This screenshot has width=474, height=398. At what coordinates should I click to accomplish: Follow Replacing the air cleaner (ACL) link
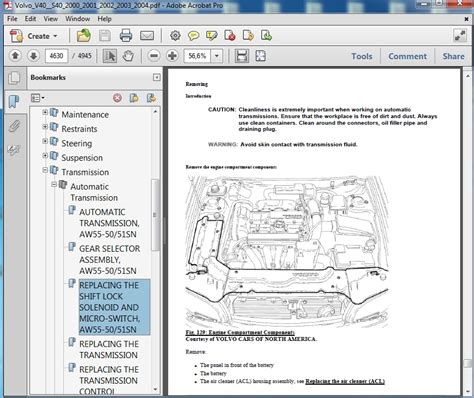click(x=345, y=381)
